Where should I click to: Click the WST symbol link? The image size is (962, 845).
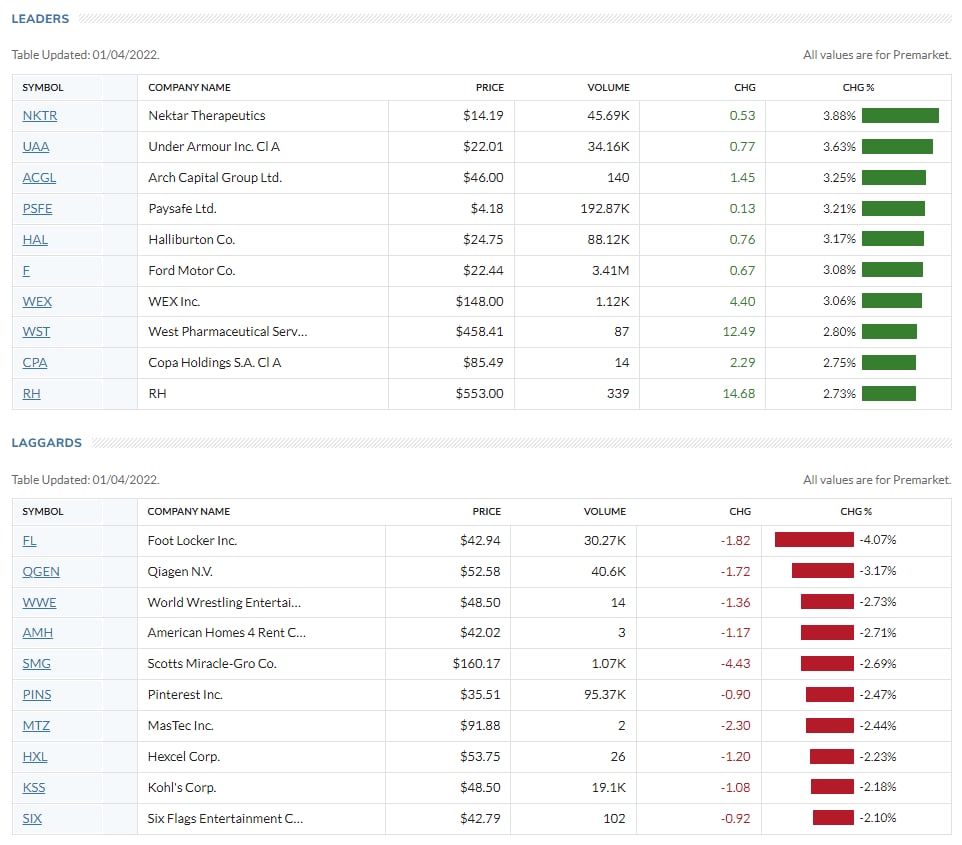36,332
